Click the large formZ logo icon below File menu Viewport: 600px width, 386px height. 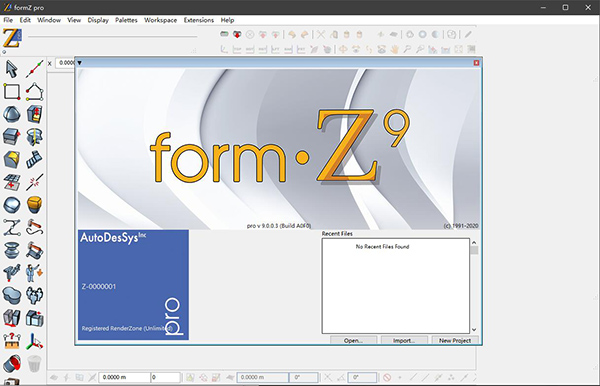(x=12, y=38)
